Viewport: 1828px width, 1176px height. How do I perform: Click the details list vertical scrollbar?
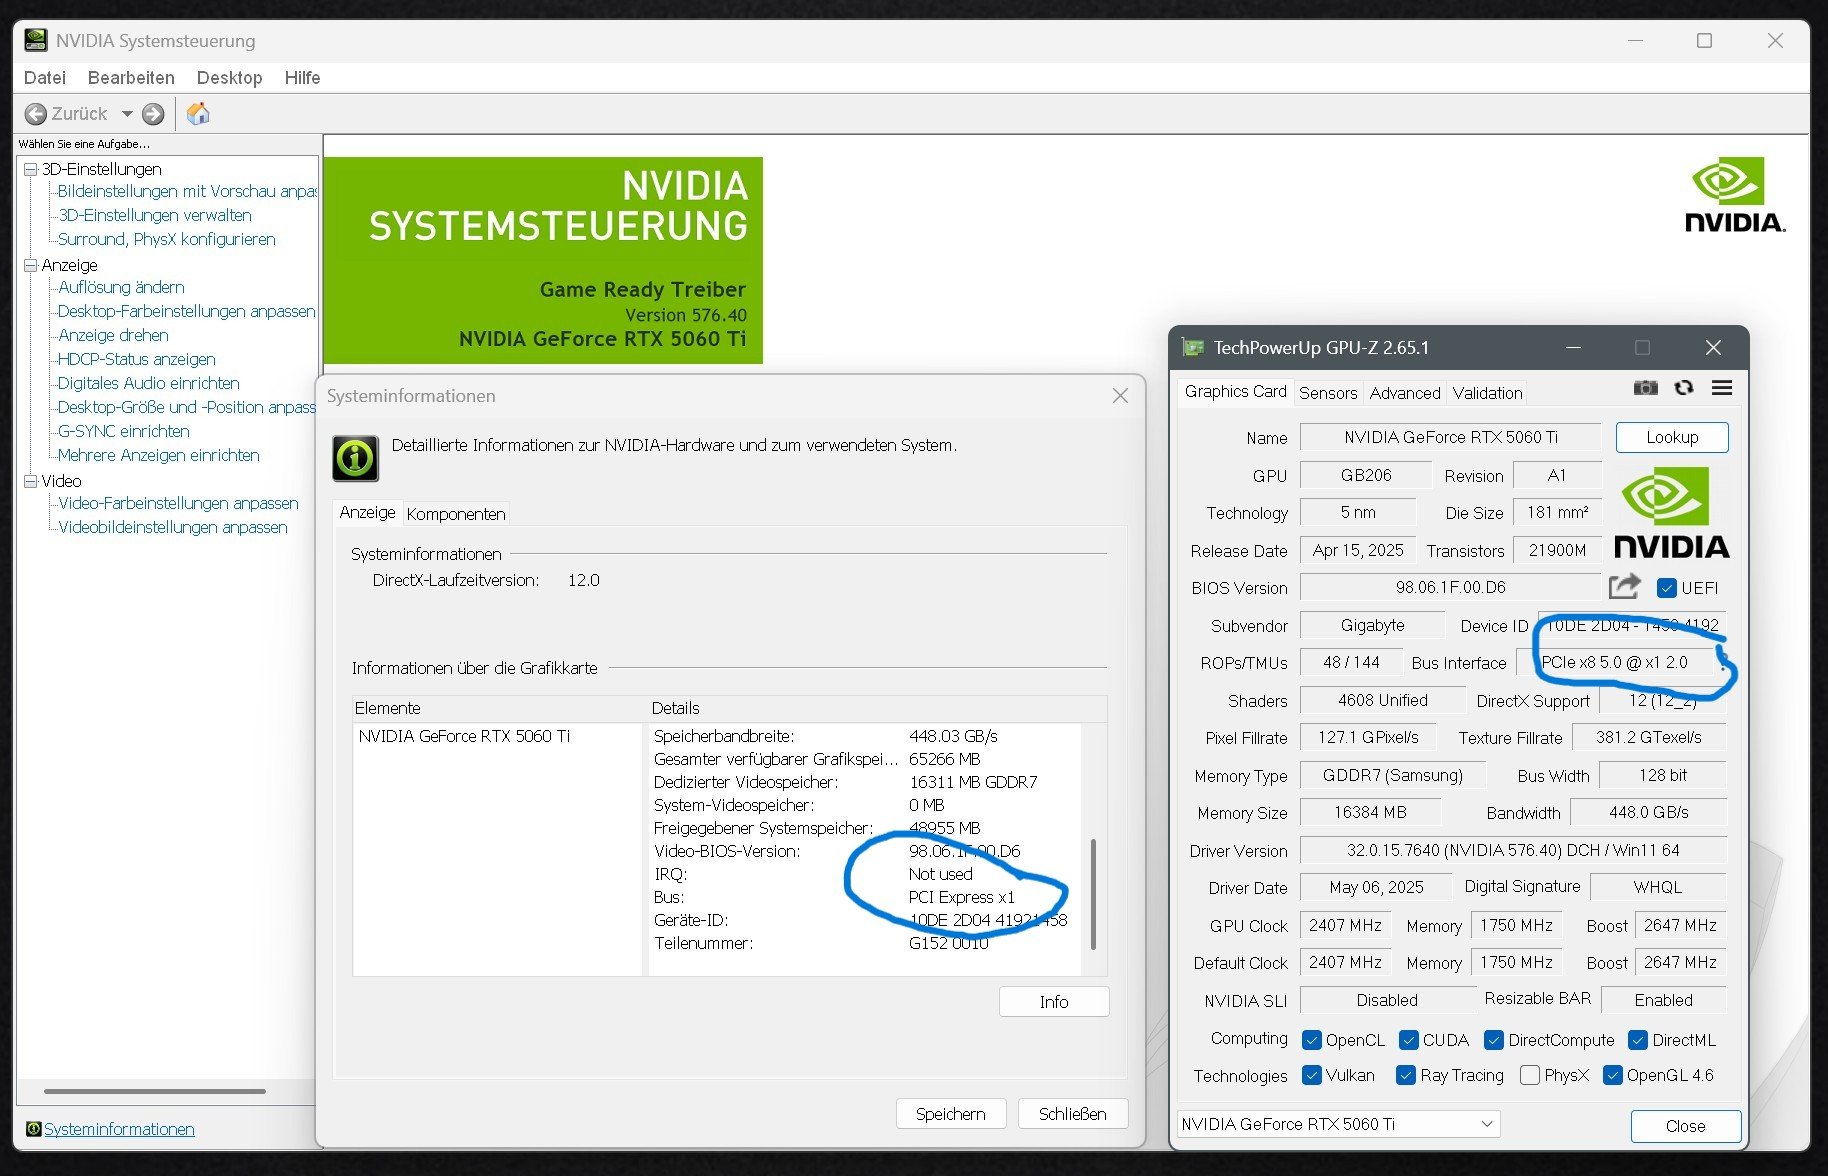click(1094, 894)
